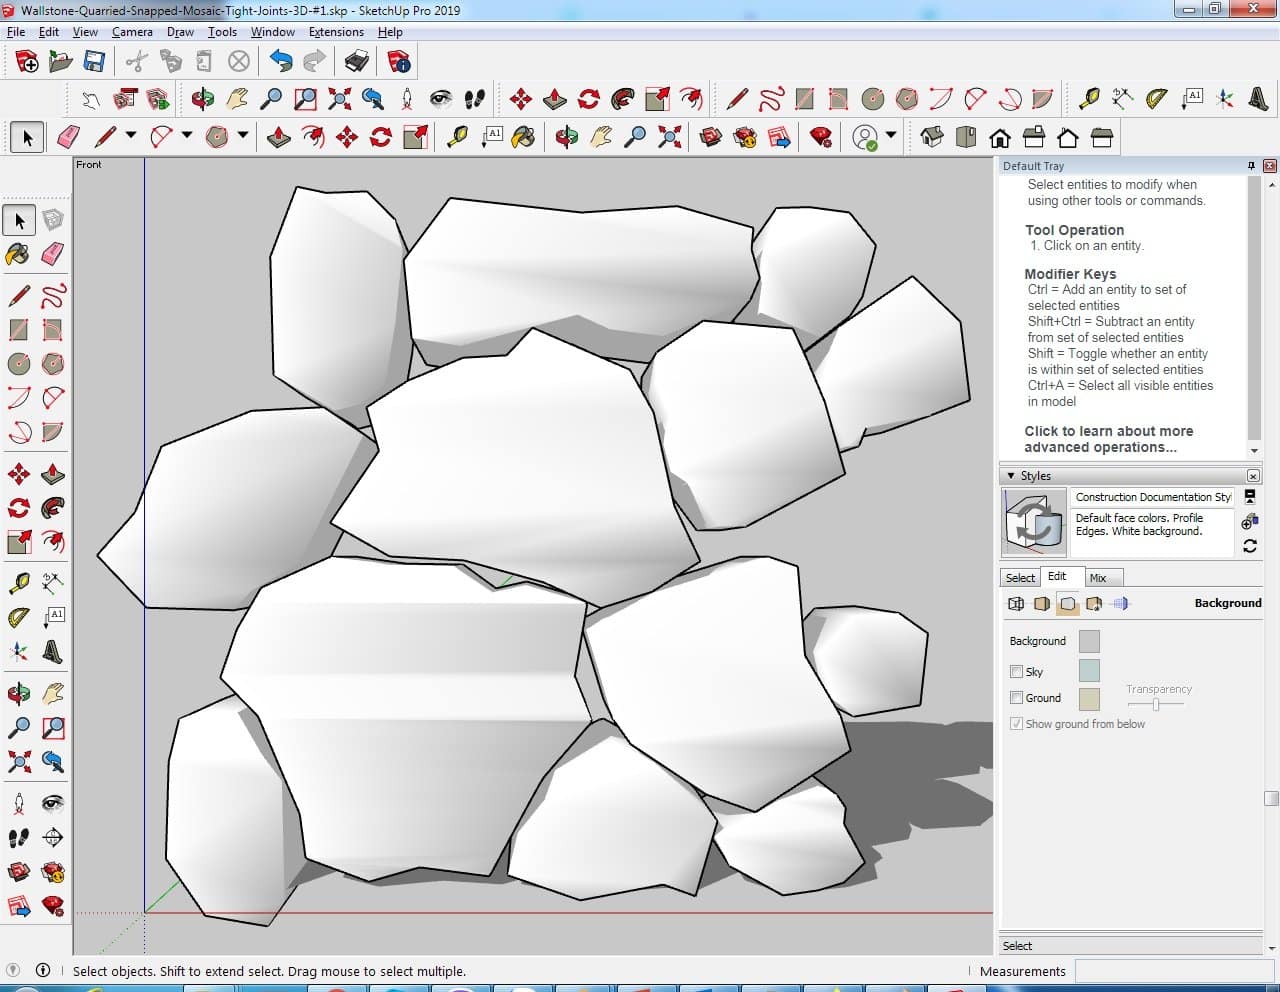Activate the Paint Bucket tool in left toolbar
1280x992 pixels.
point(18,254)
